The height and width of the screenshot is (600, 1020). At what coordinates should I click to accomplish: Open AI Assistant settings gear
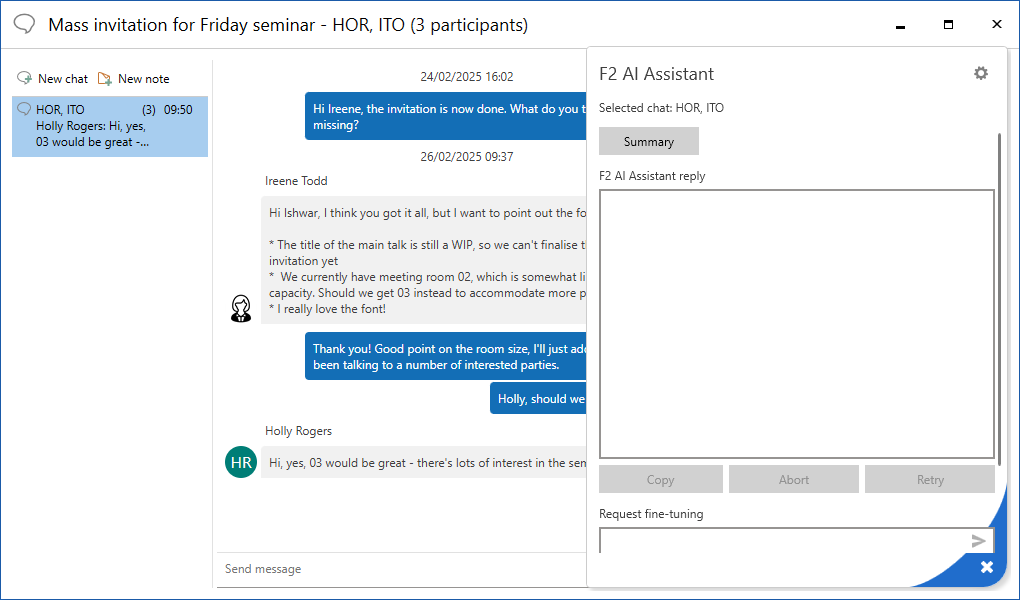[980, 73]
